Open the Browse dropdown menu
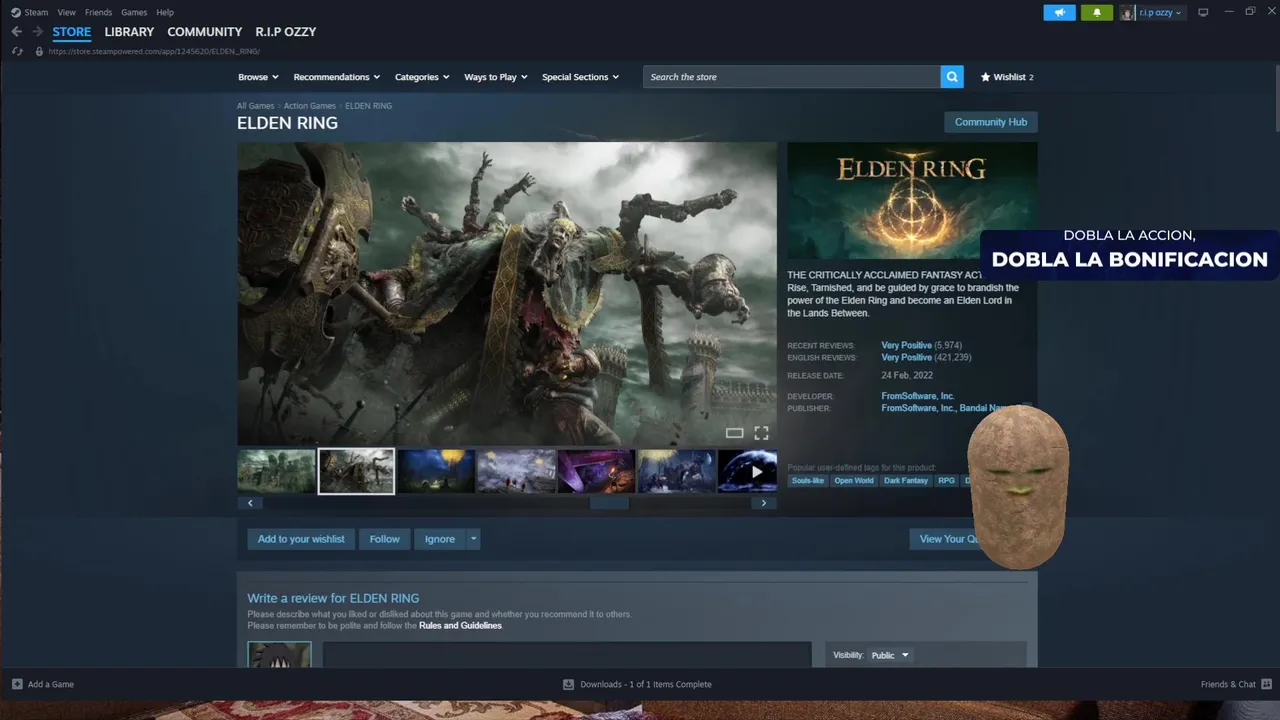 tap(258, 77)
